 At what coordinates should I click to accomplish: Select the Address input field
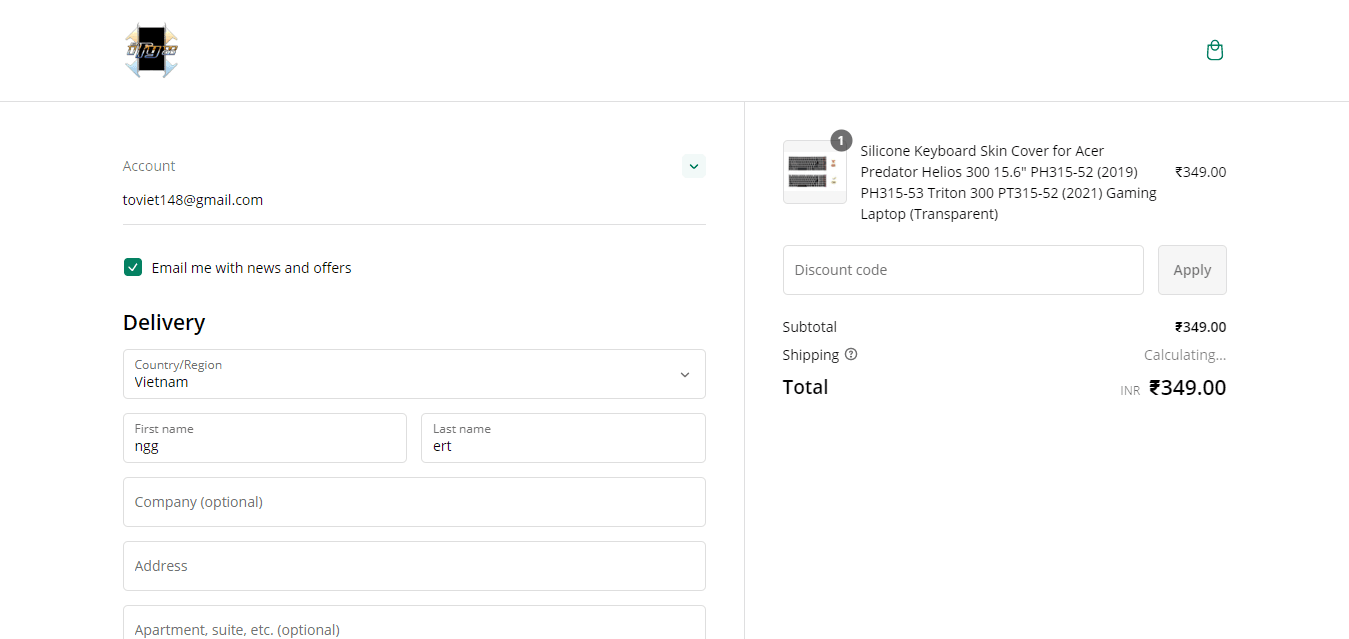click(414, 566)
